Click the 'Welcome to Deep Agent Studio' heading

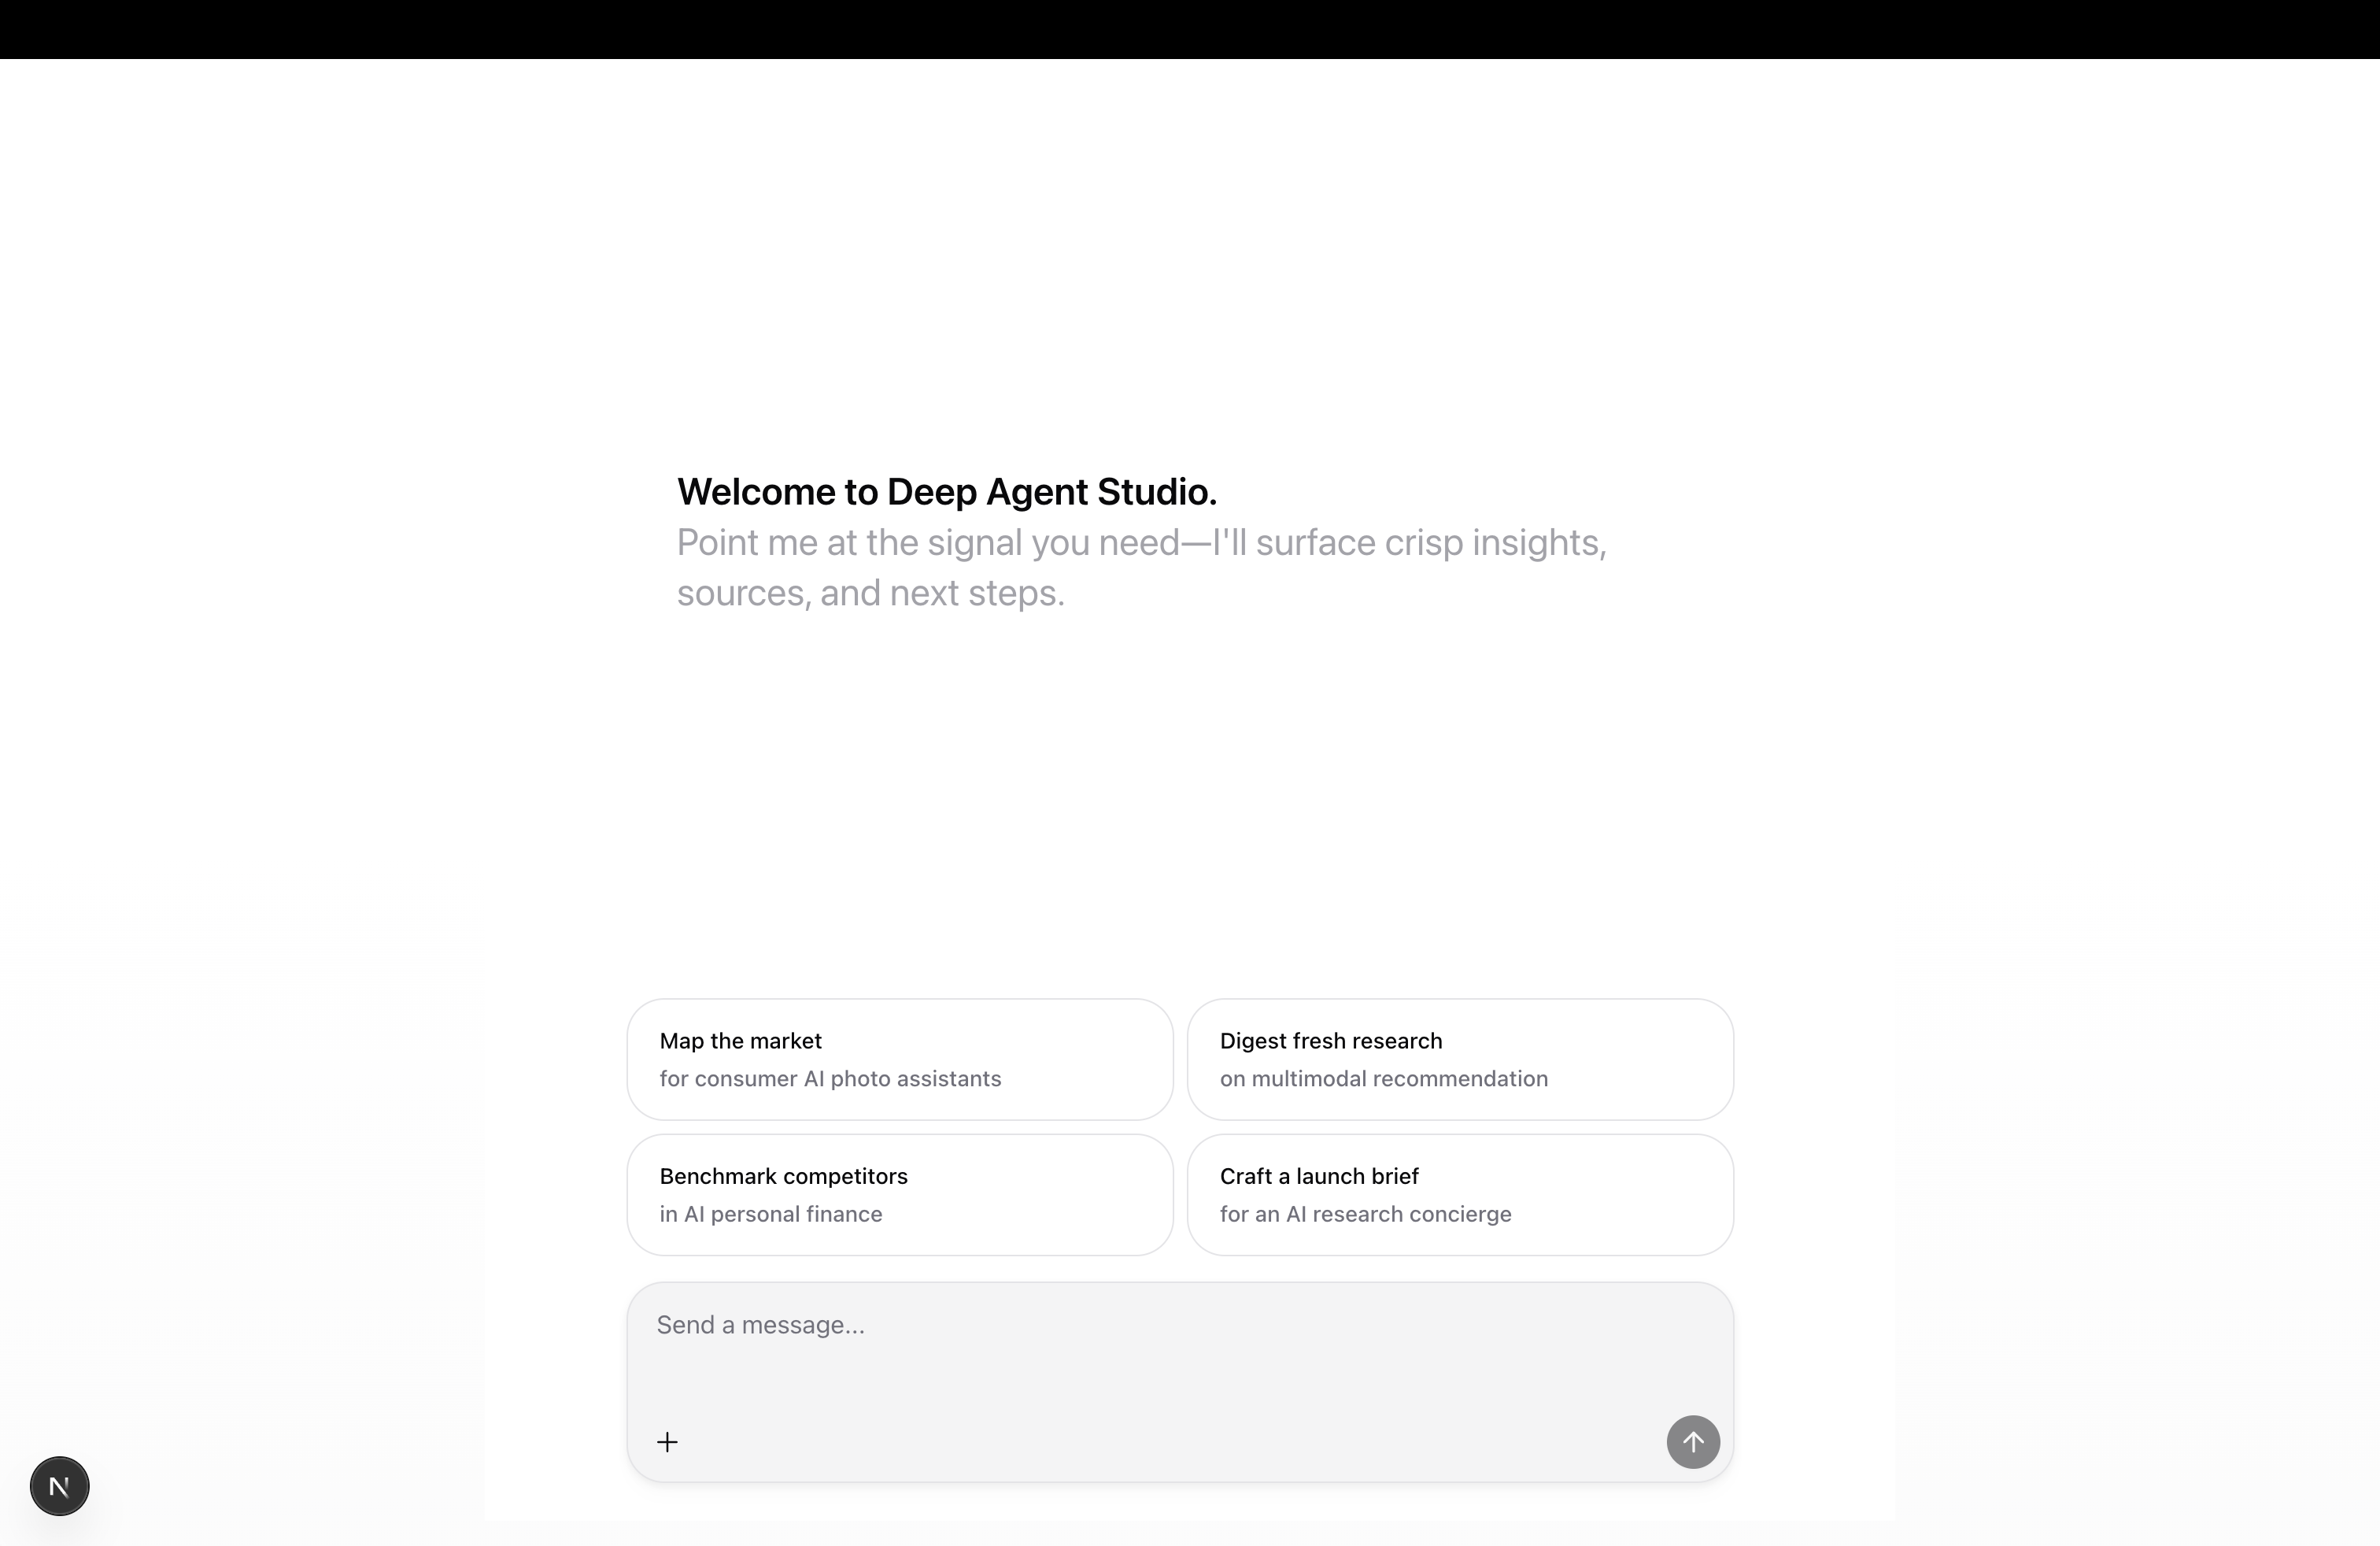coord(946,490)
